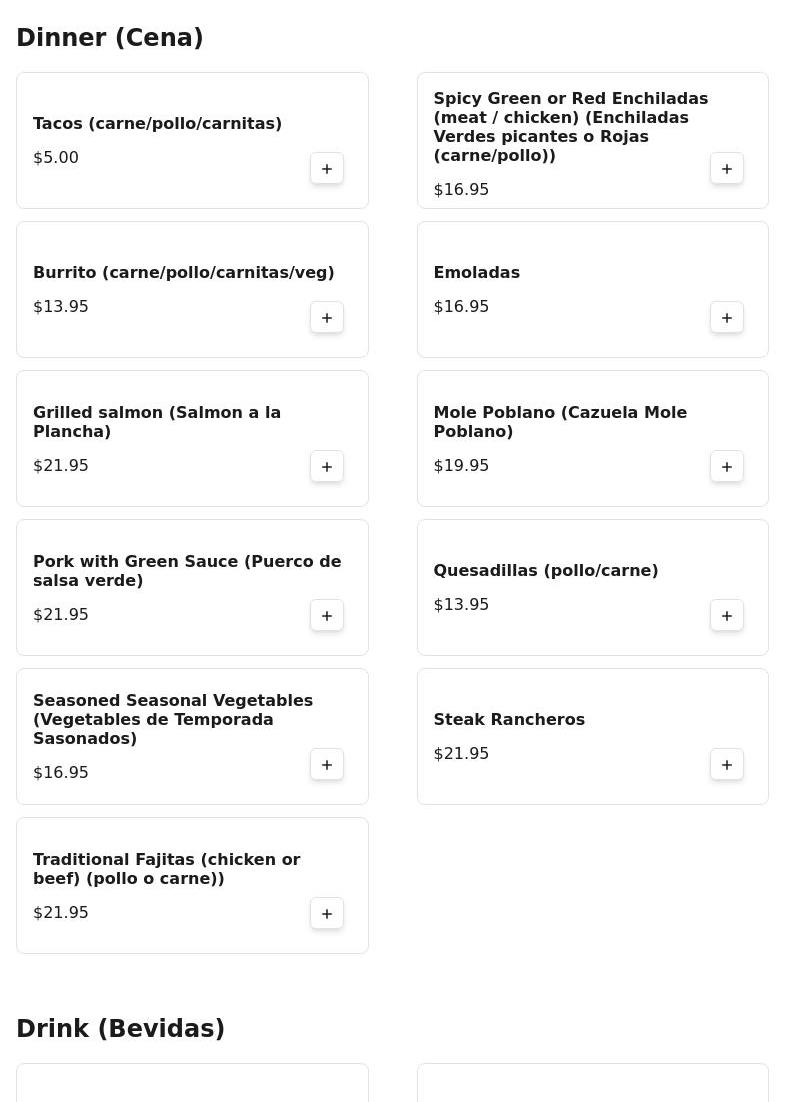This screenshot has width=785, height=1102.
Task: Click the Steak Rancheros title
Action: (509, 719)
